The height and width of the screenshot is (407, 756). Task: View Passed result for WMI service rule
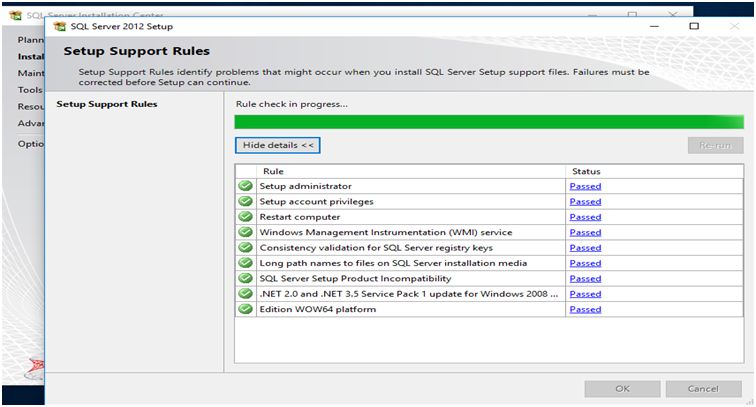point(585,232)
